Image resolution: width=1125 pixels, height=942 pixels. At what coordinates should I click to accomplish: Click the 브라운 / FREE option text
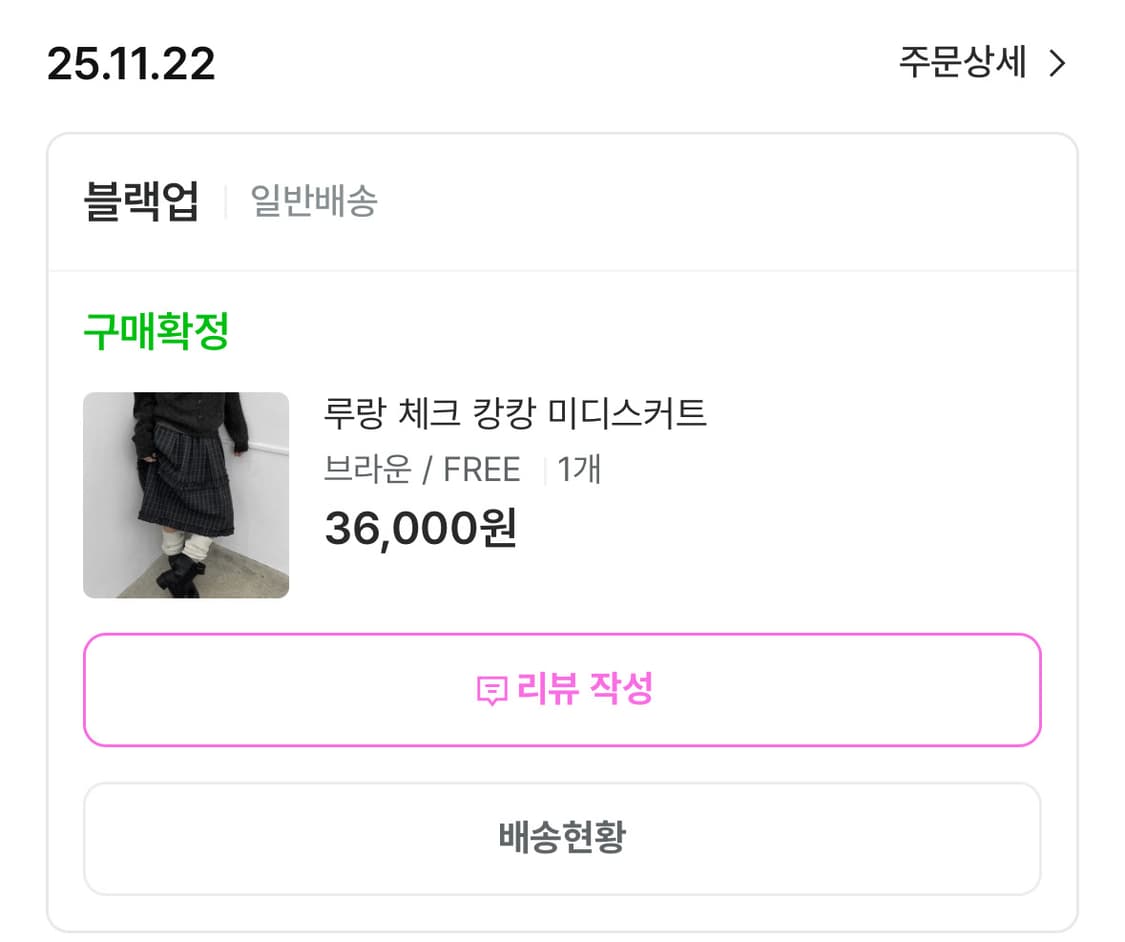click(x=422, y=468)
